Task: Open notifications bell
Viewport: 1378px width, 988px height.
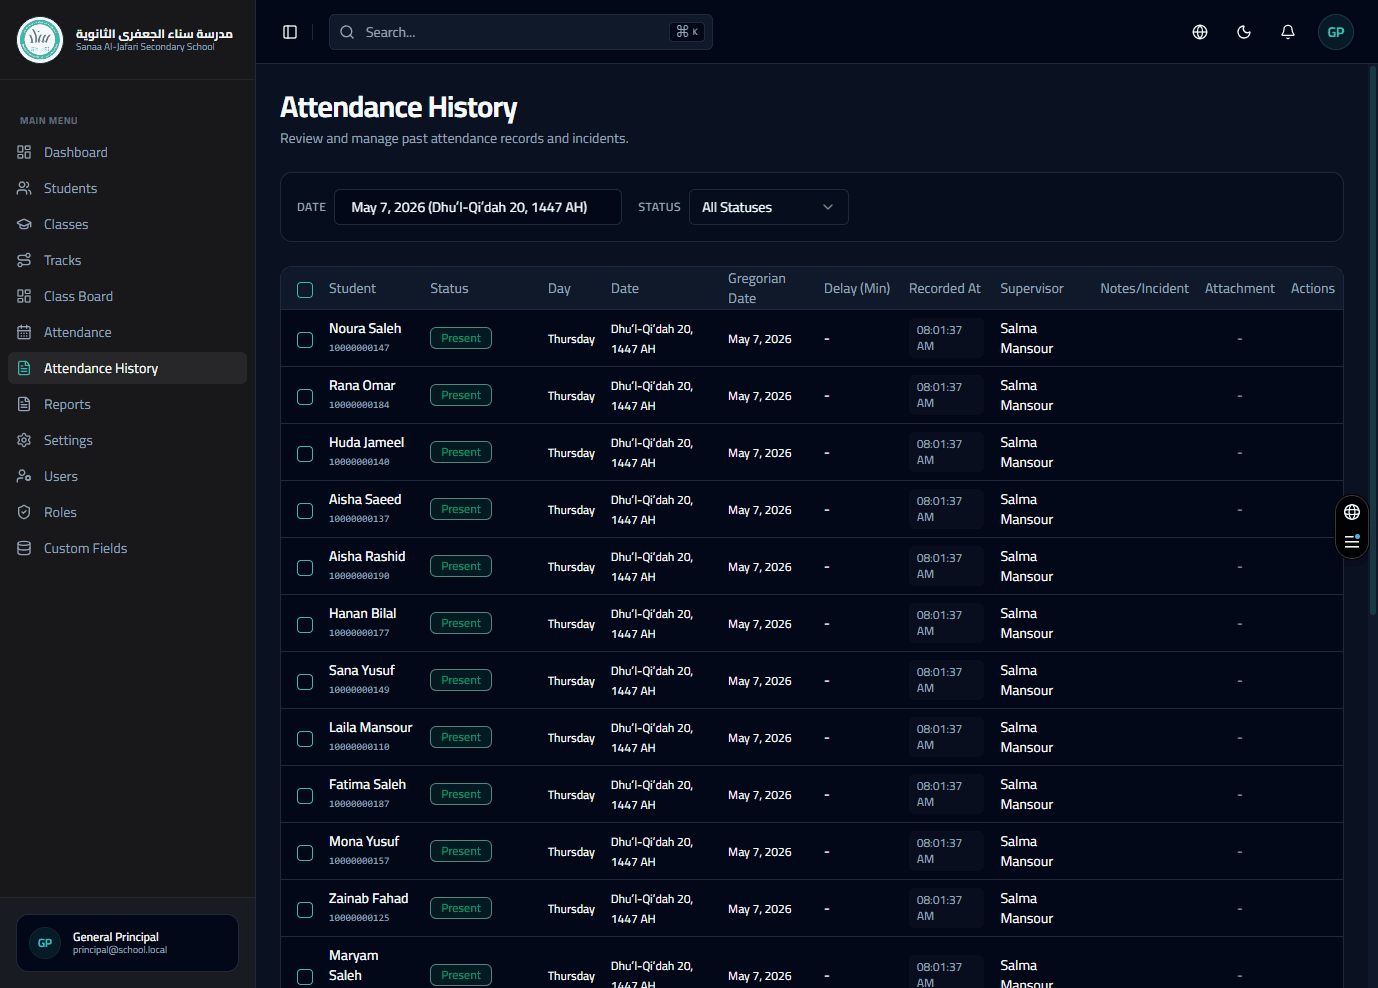Action: (1288, 32)
